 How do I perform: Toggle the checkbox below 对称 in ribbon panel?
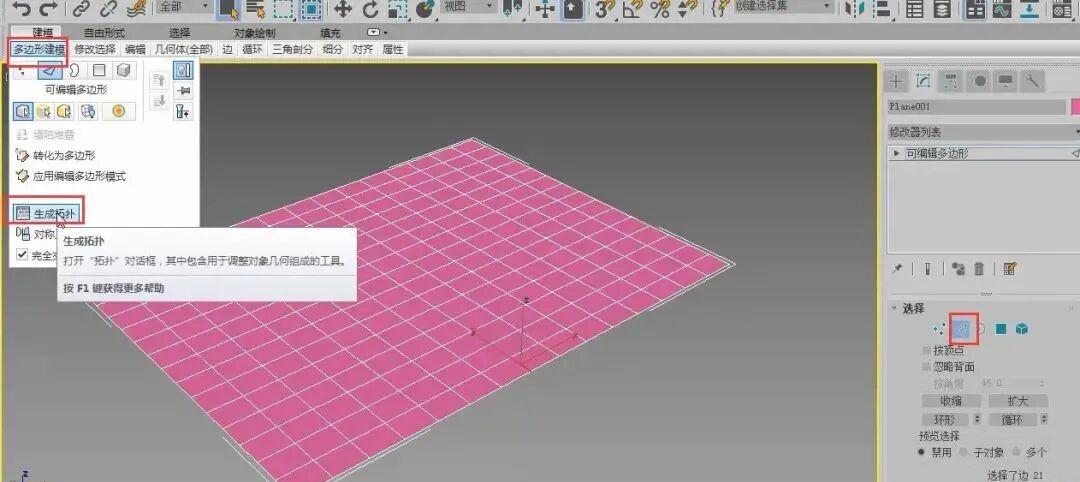pyautogui.click(x=22, y=255)
